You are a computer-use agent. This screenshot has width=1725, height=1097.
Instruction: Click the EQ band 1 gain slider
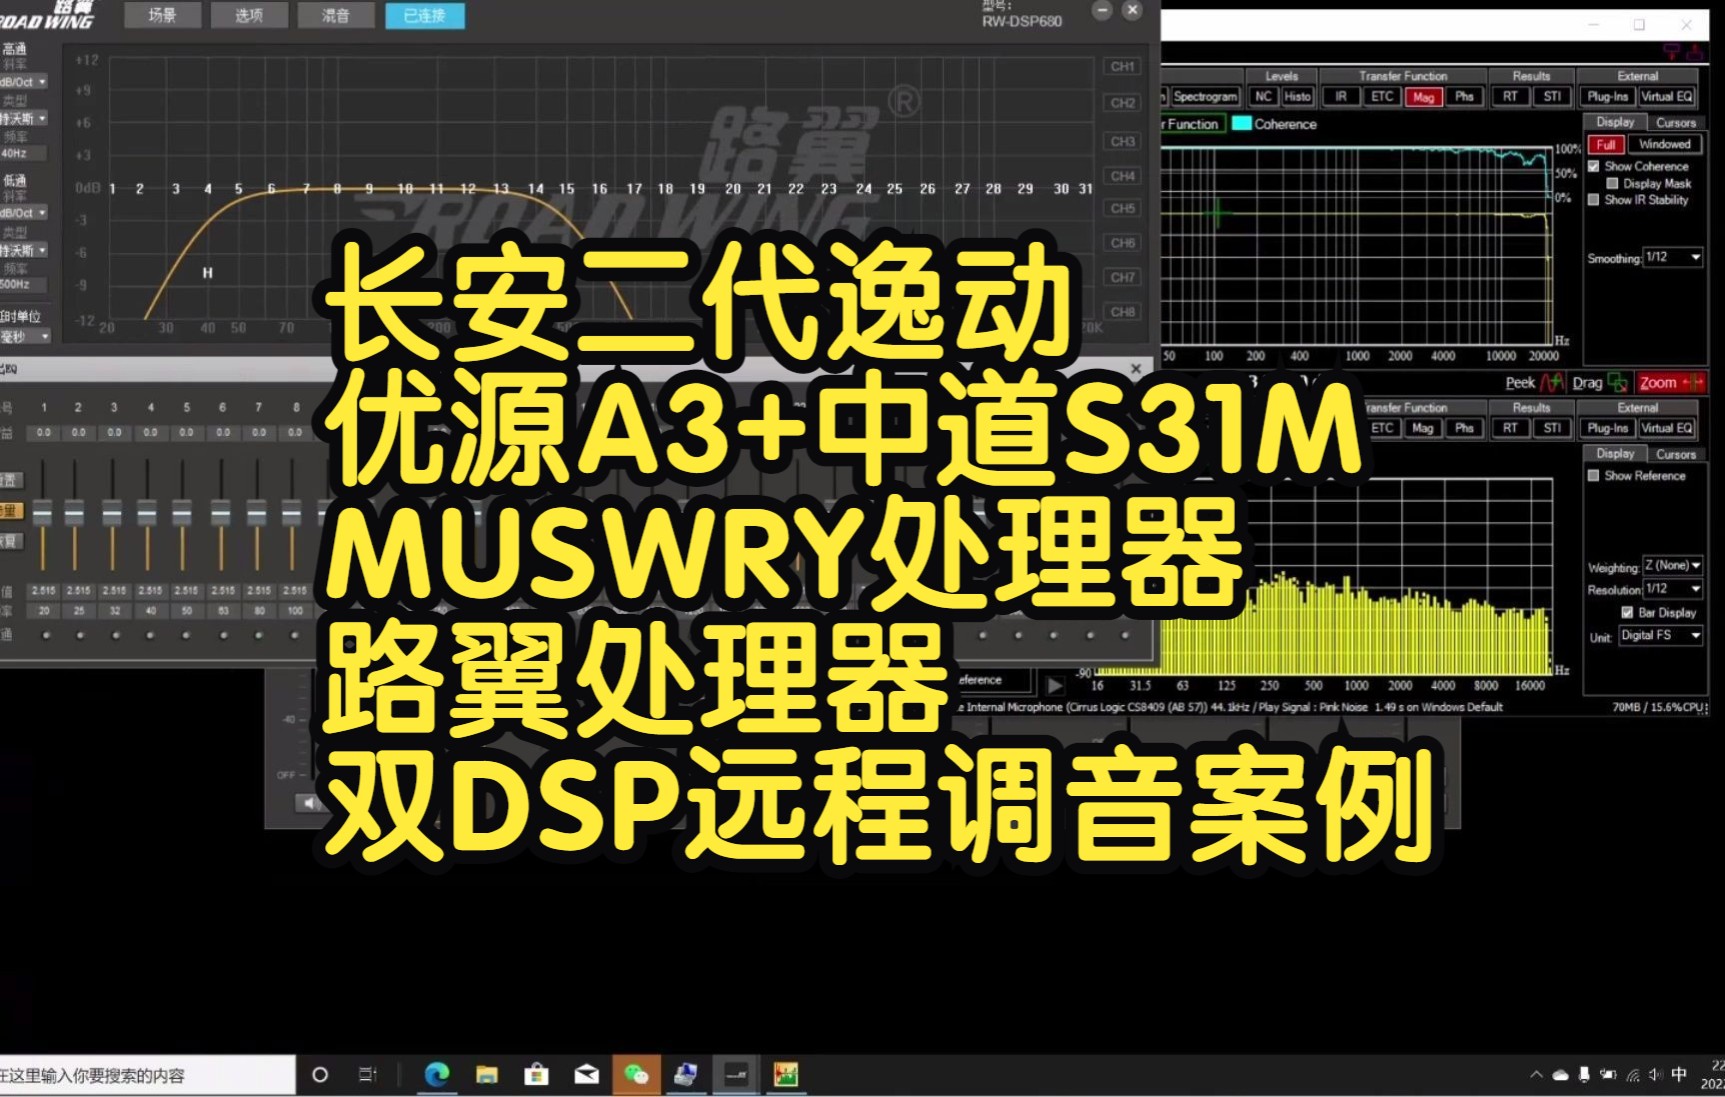tap(42, 514)
